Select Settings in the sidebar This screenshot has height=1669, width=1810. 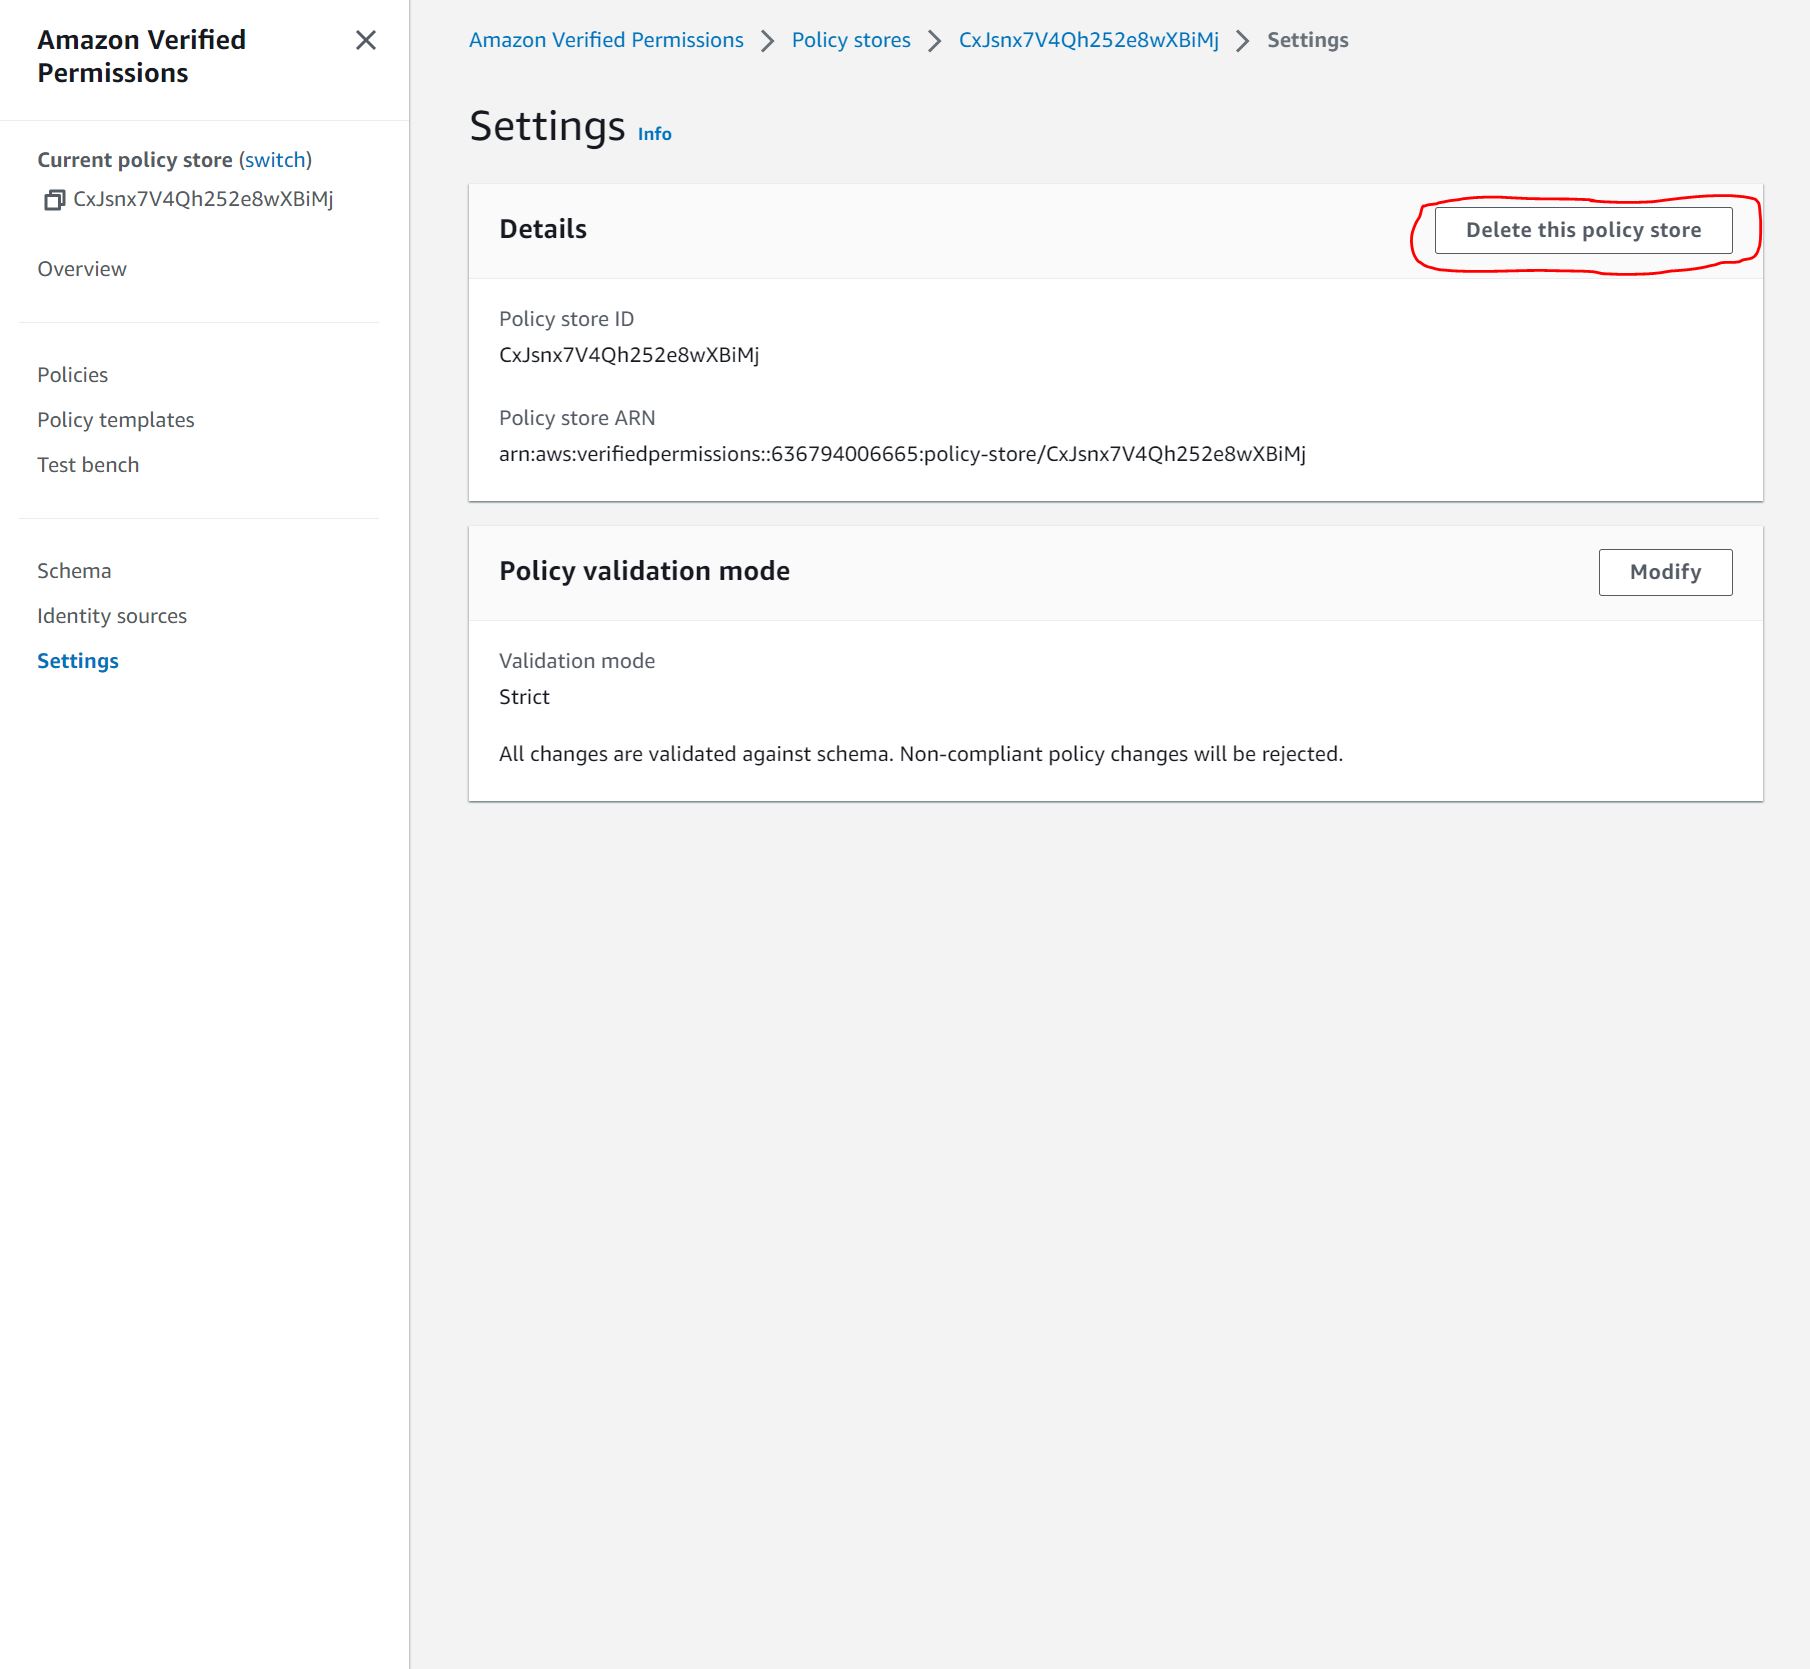tap(78, 661)
